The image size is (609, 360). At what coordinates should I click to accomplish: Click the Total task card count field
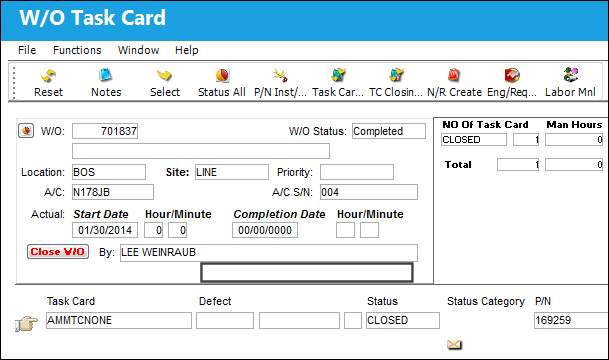518,165
